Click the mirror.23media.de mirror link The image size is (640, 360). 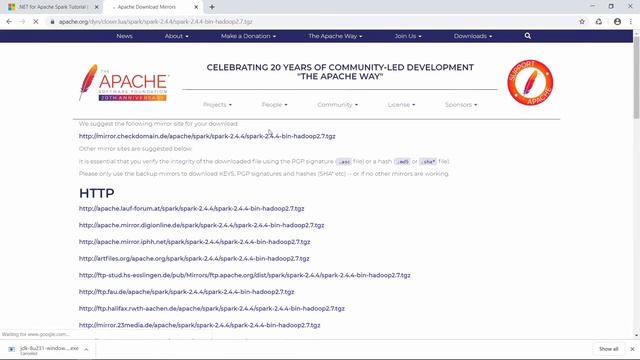[200, 325]
